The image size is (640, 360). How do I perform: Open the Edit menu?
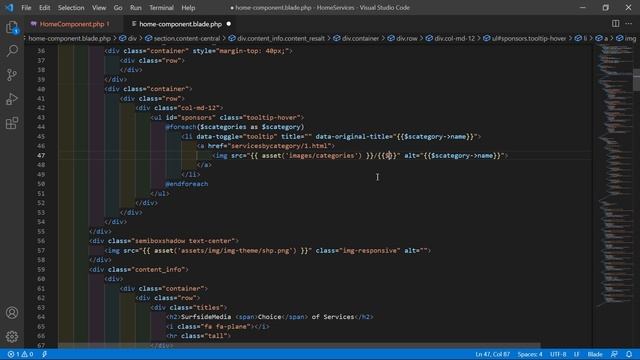point(44,8)
